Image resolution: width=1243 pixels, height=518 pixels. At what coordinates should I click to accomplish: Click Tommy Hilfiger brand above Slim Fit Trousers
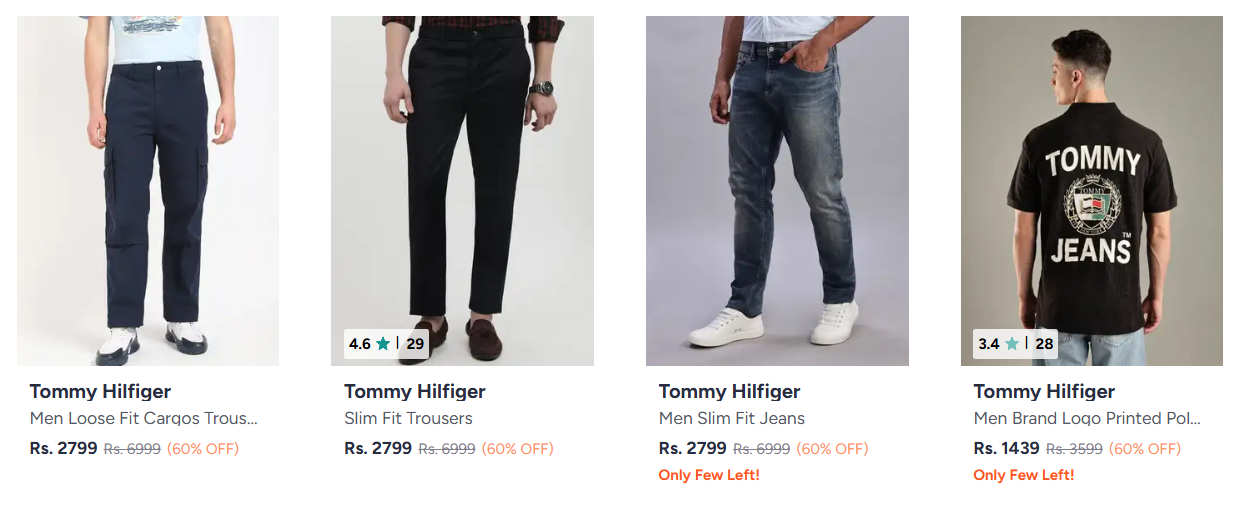coord(415,391)
